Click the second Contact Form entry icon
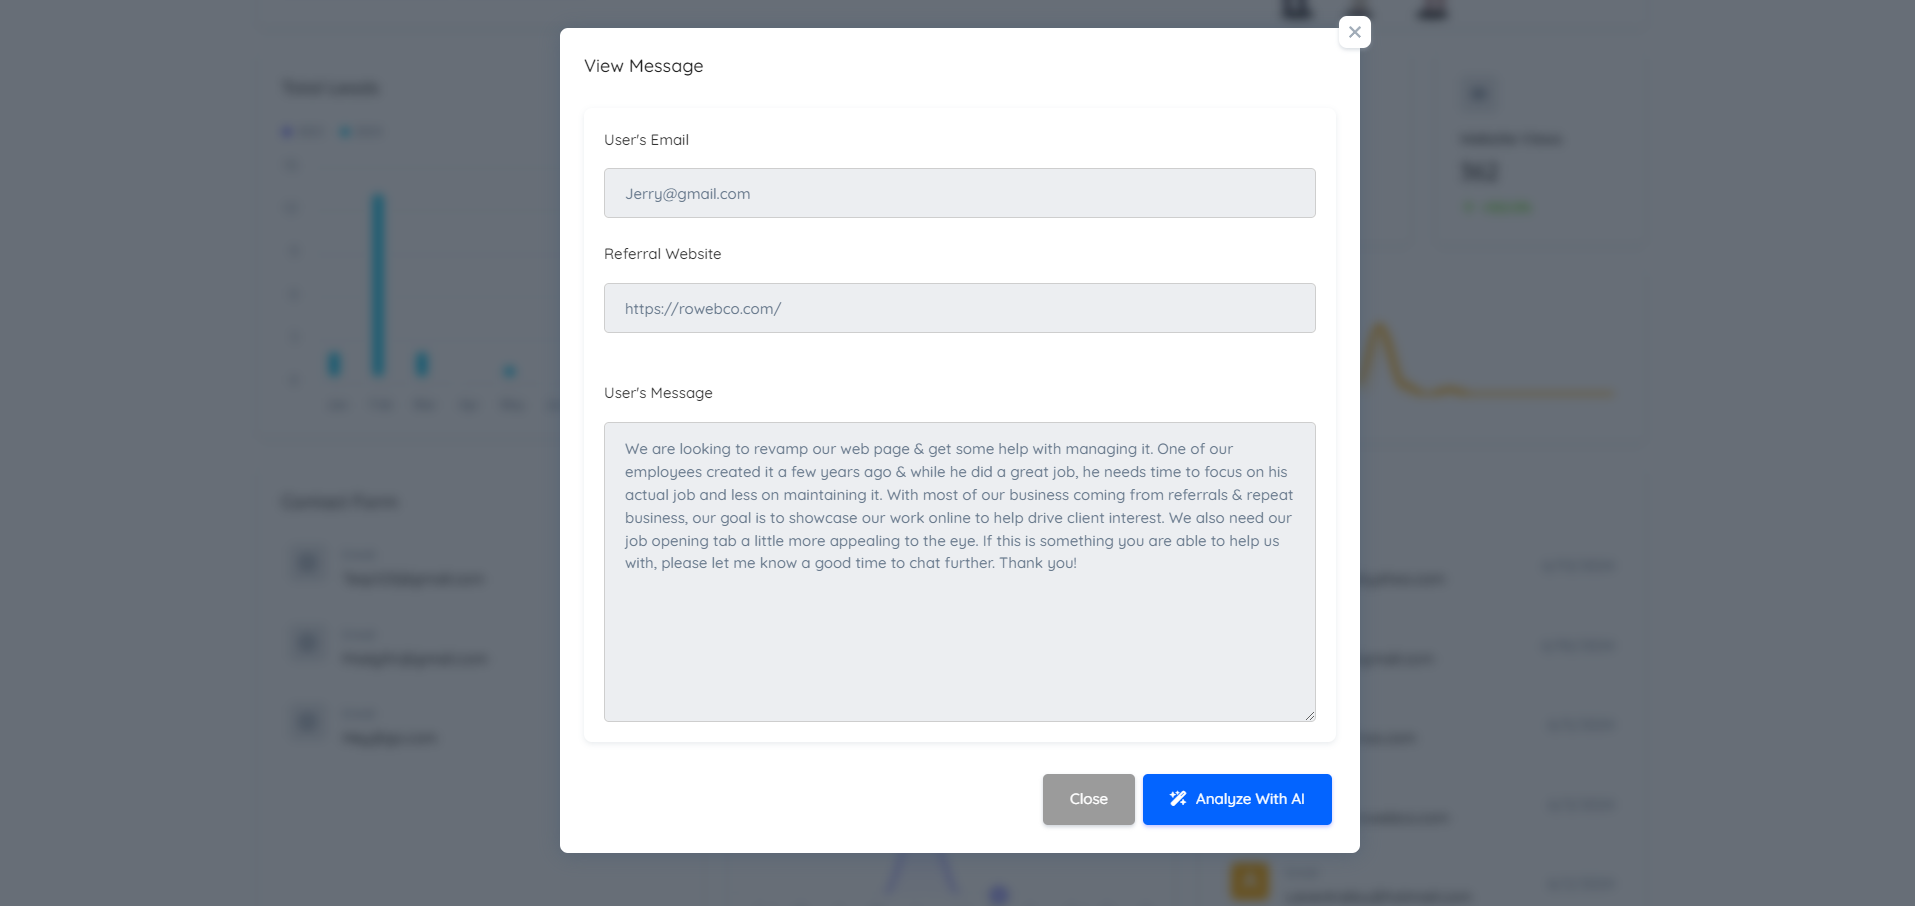The height and width of the screenshot is (906, 1915). (308, 642)
